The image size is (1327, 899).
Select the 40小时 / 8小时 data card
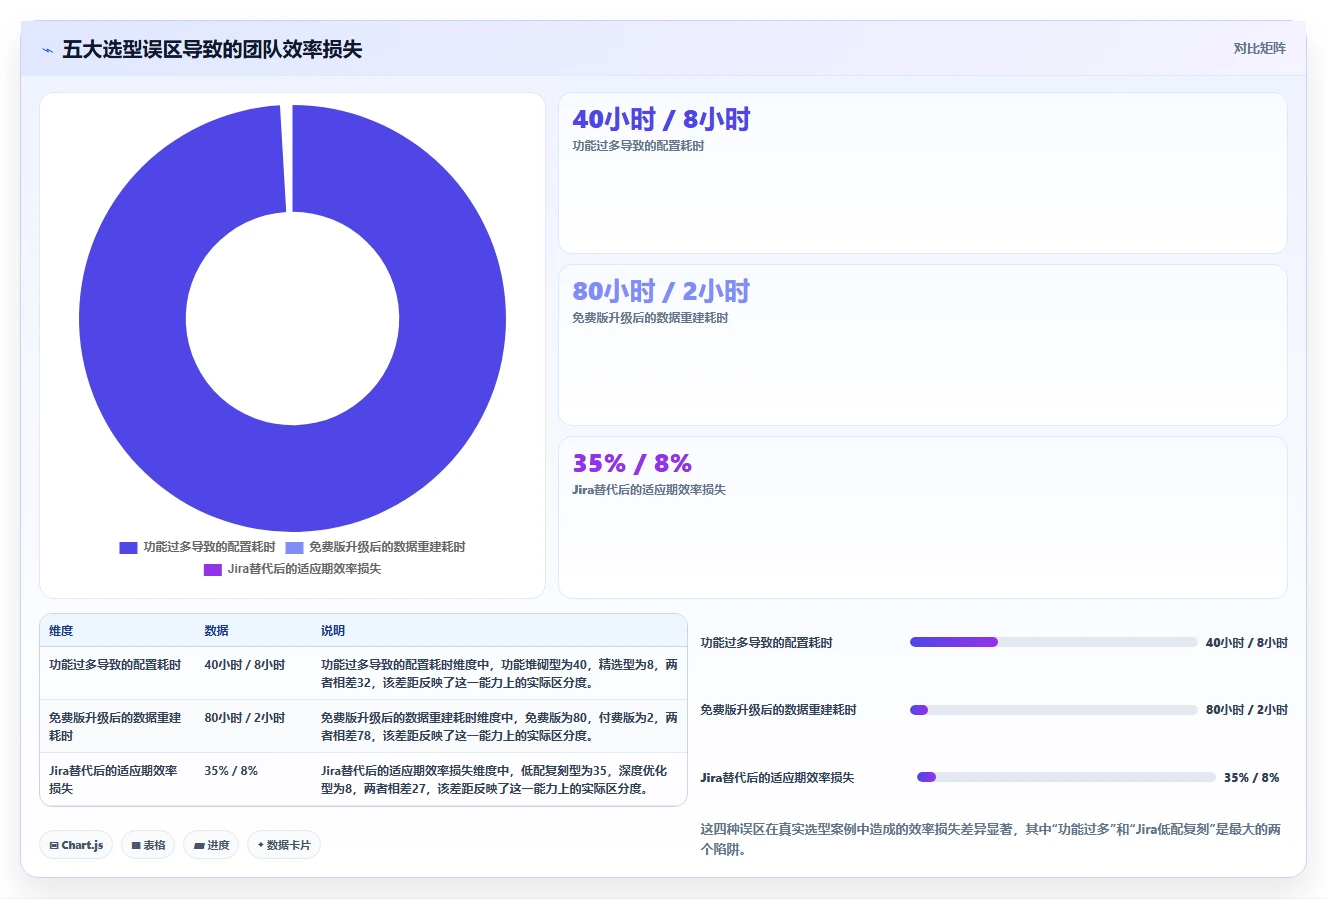[922, 173]
